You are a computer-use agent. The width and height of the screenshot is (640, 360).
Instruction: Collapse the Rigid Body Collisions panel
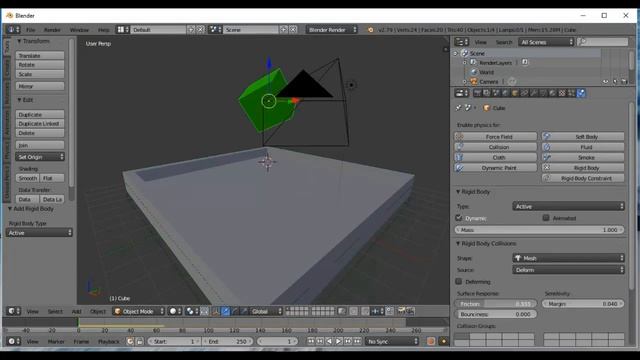tap(458, 244)
